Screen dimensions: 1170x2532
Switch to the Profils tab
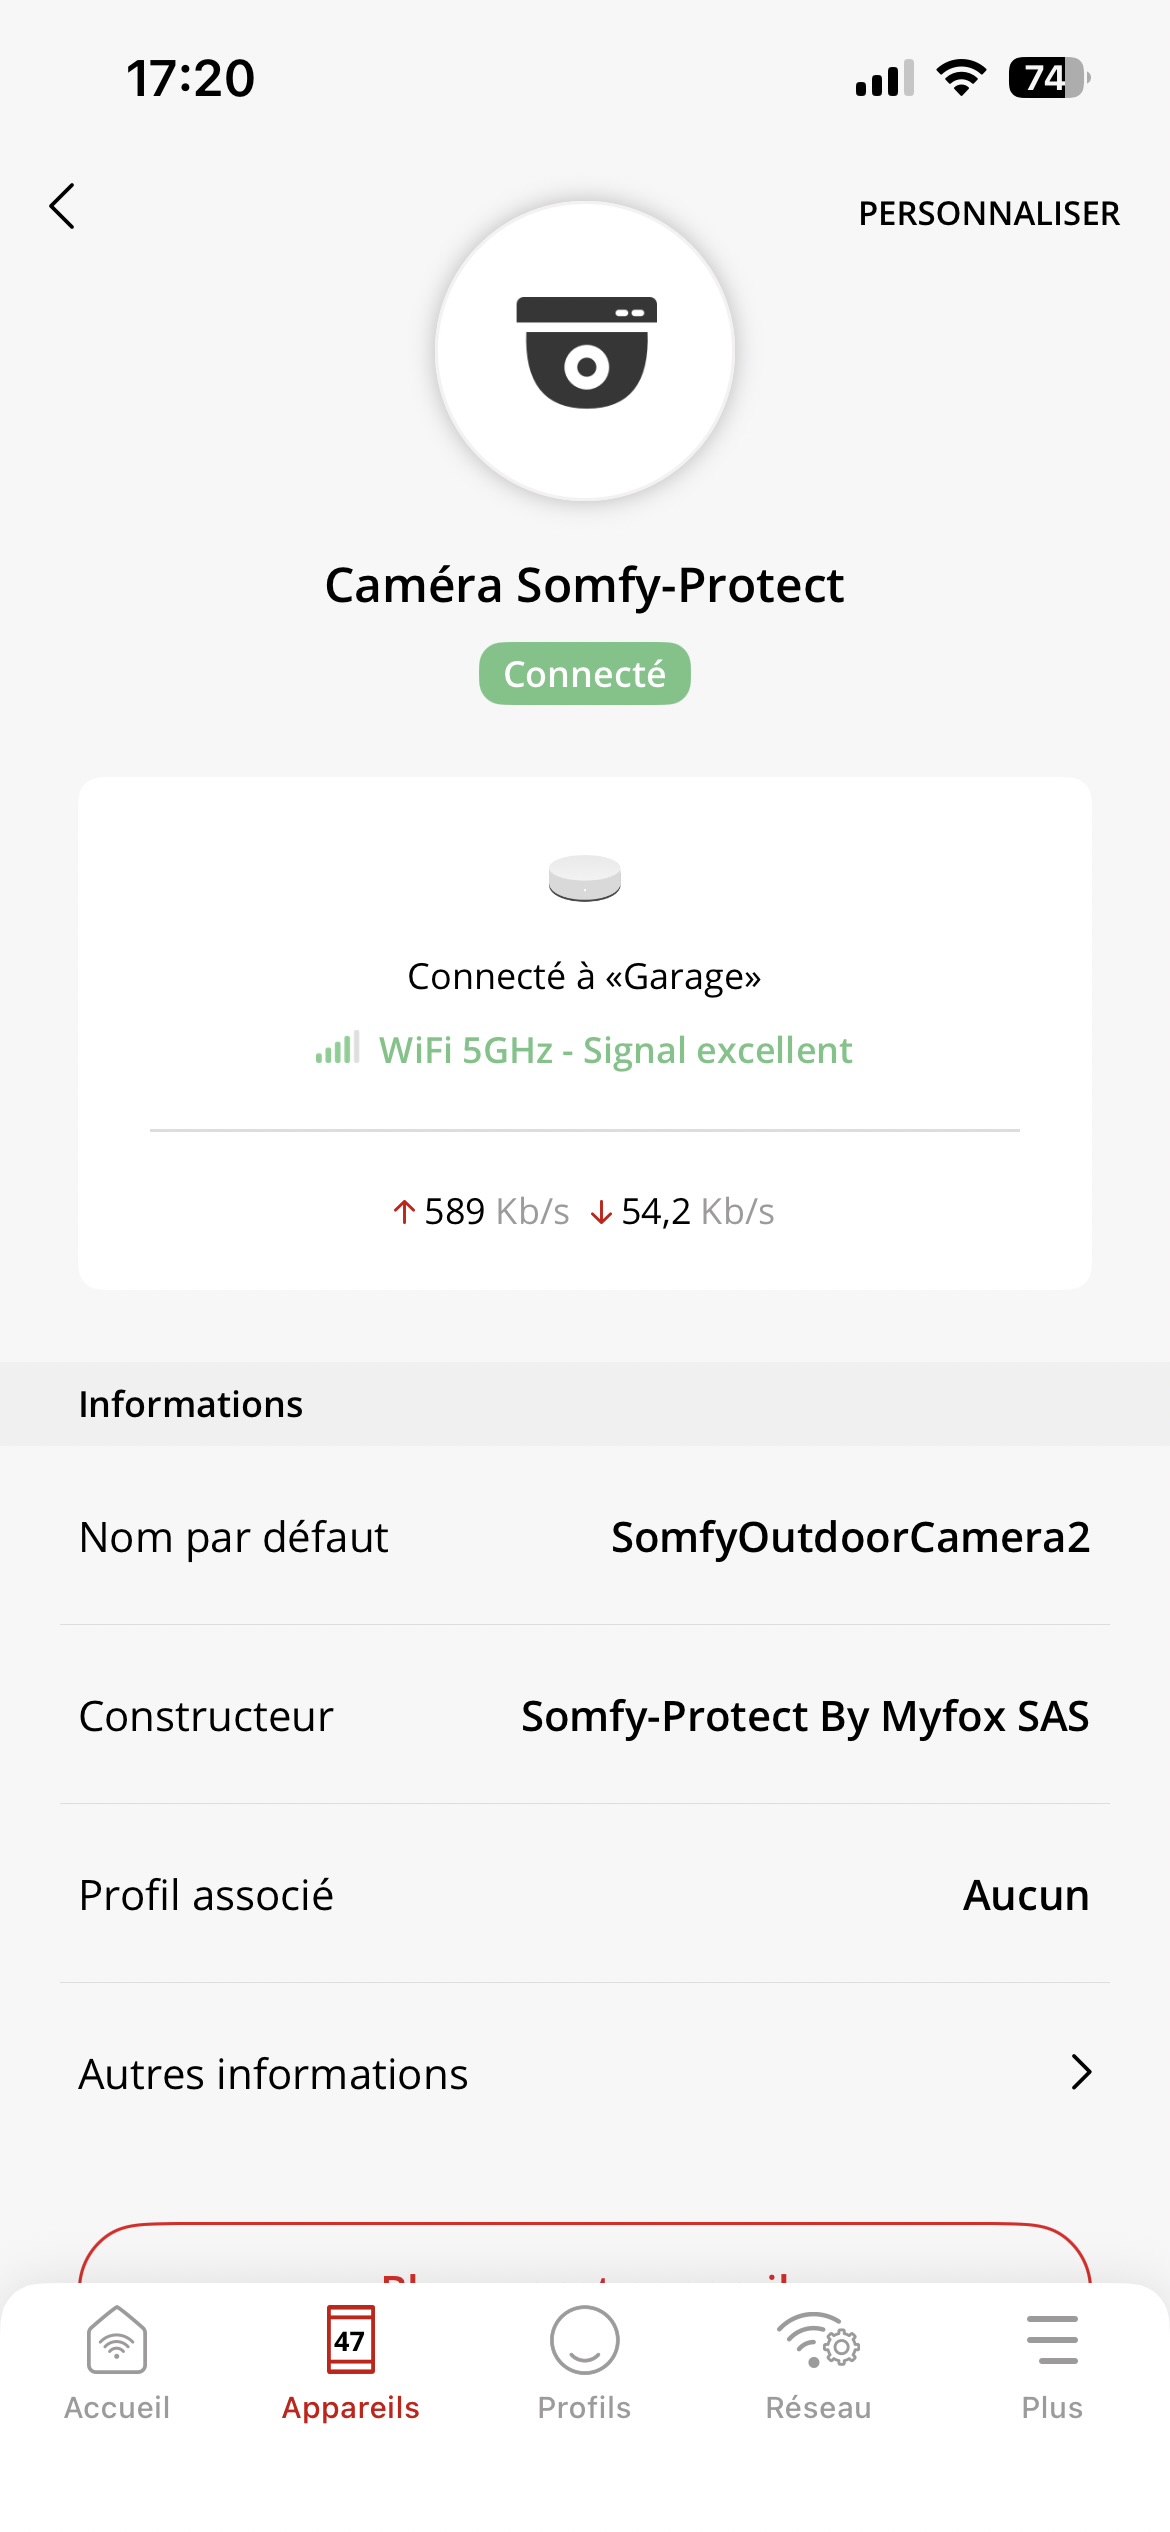click(x=585, y=2364)
